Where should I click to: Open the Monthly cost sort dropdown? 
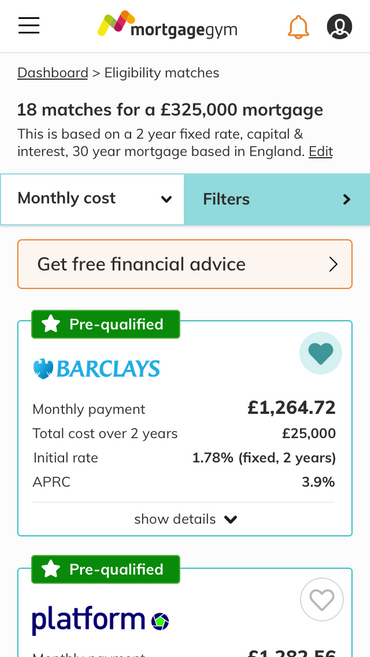[92, 199]
